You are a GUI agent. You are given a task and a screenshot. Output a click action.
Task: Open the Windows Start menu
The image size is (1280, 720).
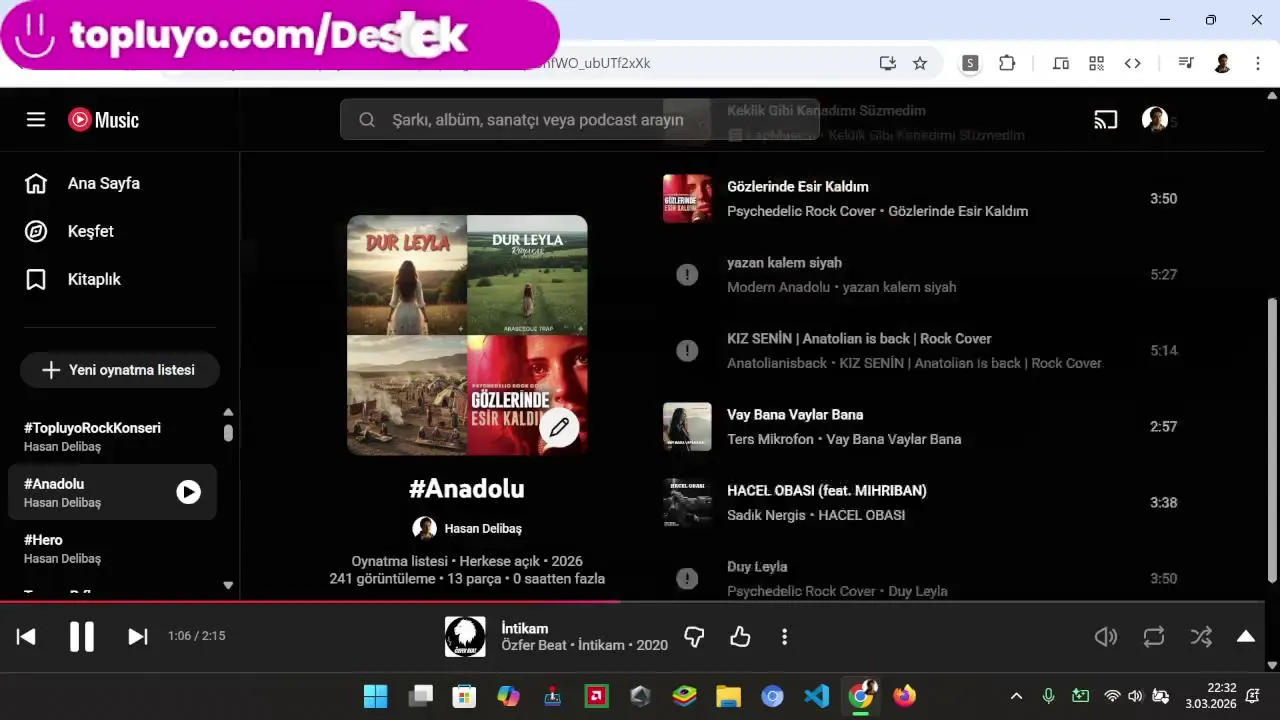[376, 696]
